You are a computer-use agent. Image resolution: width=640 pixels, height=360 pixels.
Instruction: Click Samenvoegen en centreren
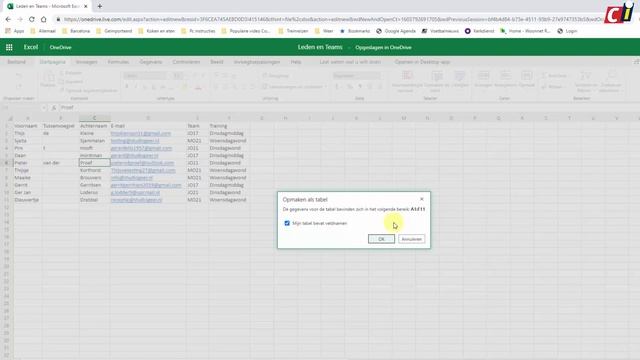[x=295, y=87]
